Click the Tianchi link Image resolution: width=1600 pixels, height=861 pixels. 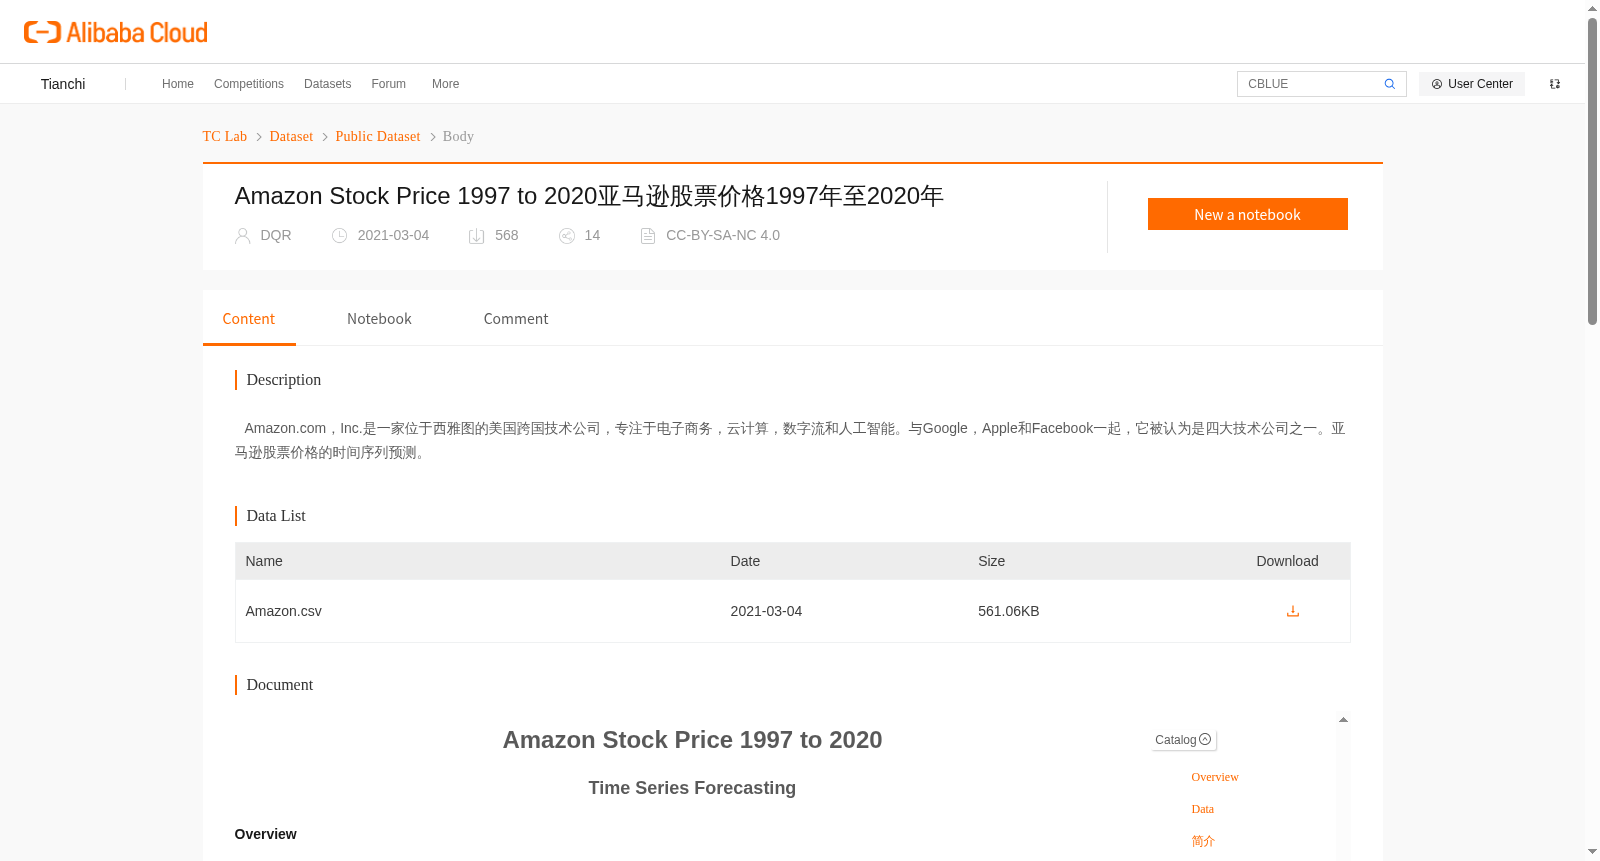coord(63,84)
